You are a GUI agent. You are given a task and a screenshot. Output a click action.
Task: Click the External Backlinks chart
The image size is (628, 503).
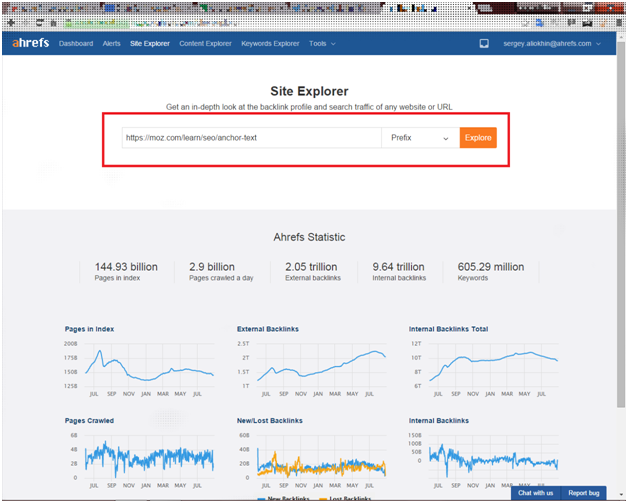312,368
